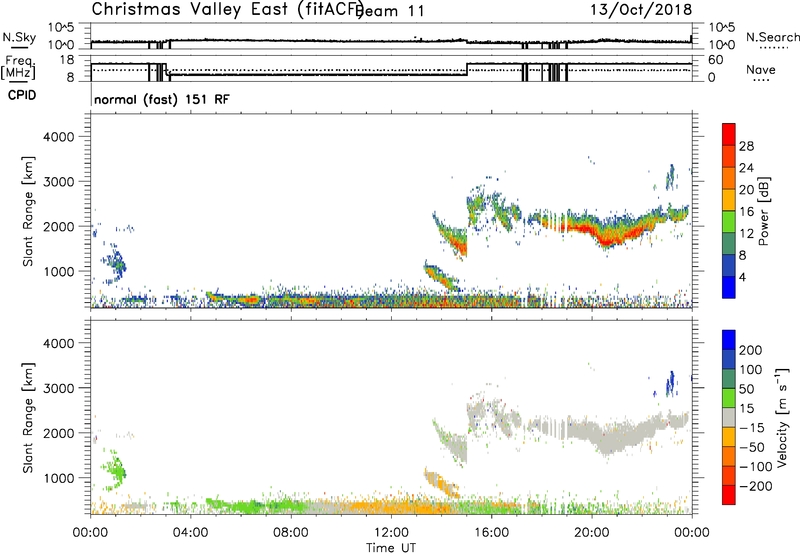Click the 04:00 time tick label
The image size is (800, 554).
click(x=191, y=533)
